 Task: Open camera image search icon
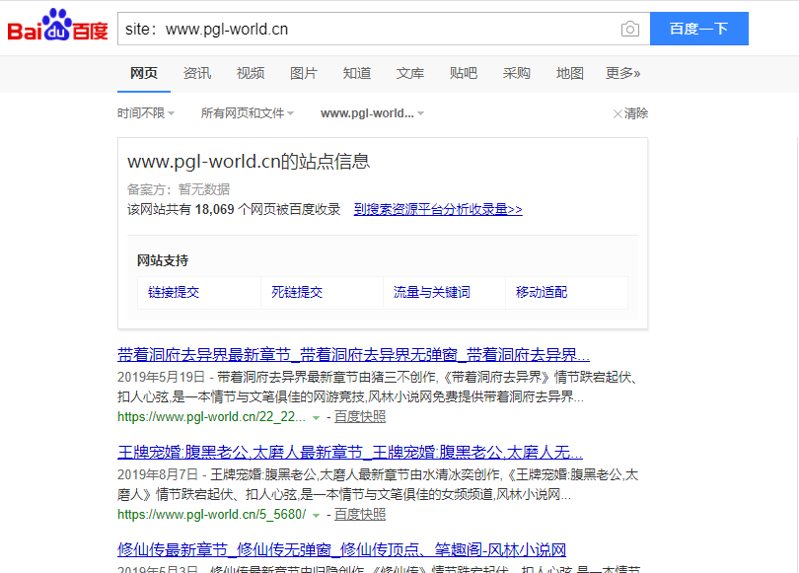[x=630, y=29]
